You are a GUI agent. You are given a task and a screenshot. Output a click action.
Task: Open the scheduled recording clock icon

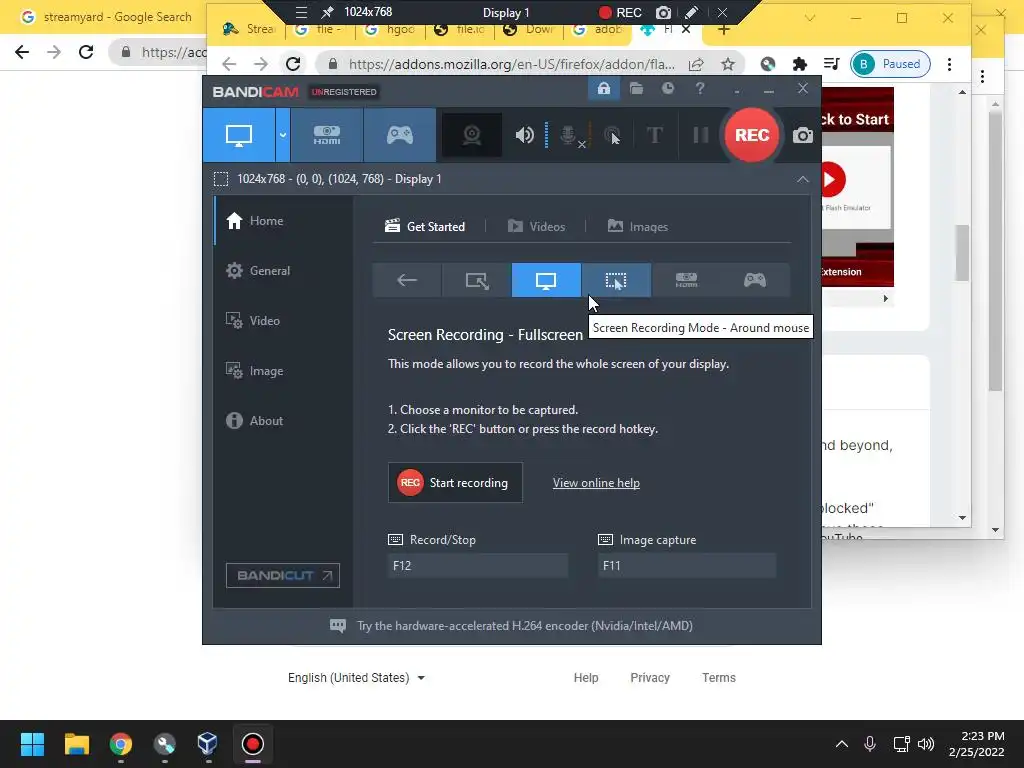[667, 88]
